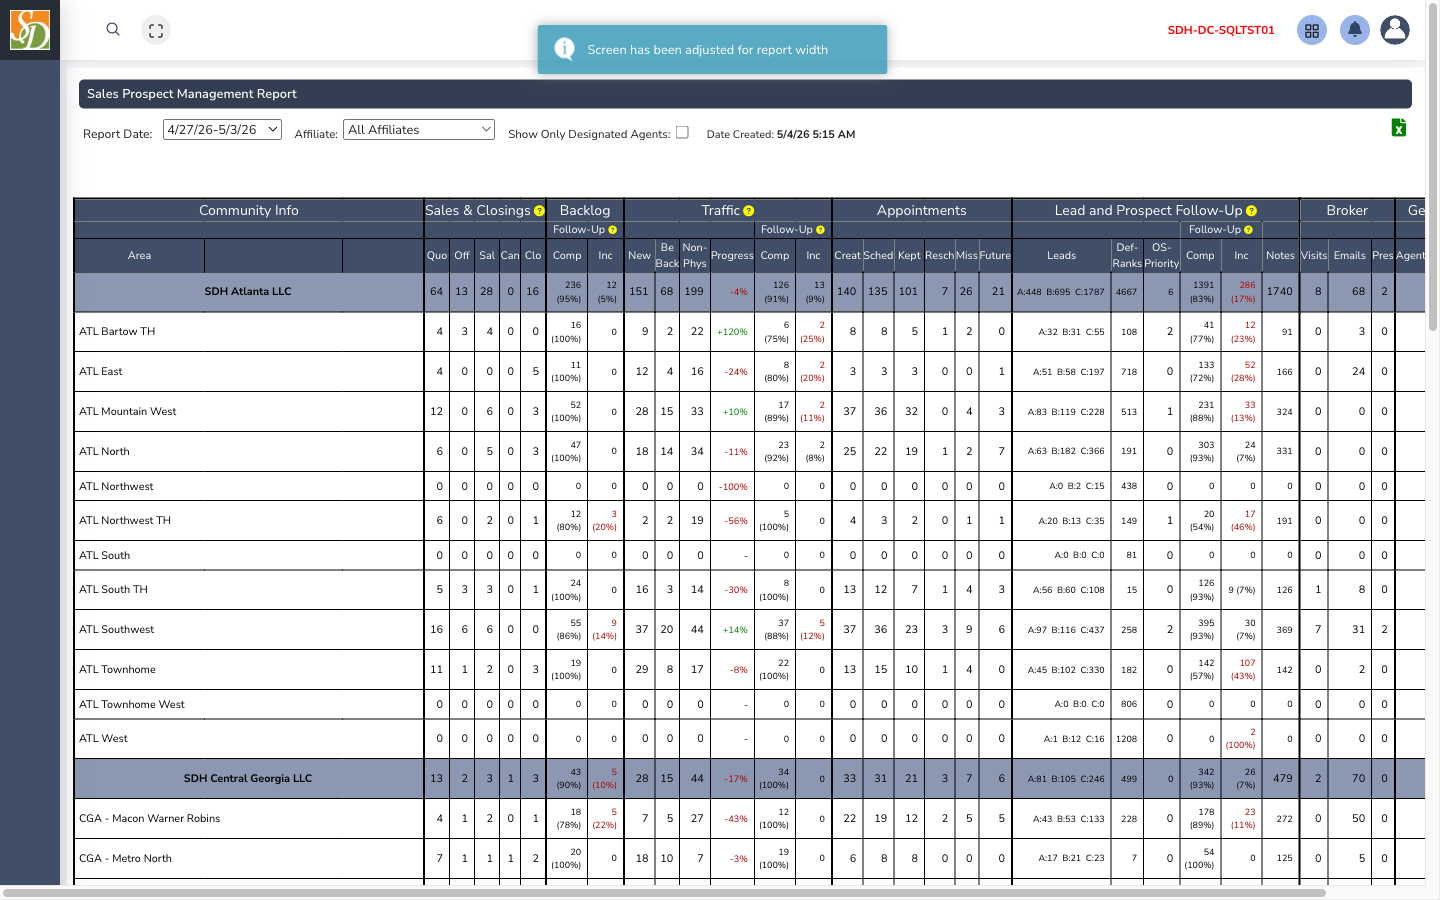The image size is (1440, 900).
Task: Click the Progress column header
Action: pyautogui.click(x=732, y=256)
